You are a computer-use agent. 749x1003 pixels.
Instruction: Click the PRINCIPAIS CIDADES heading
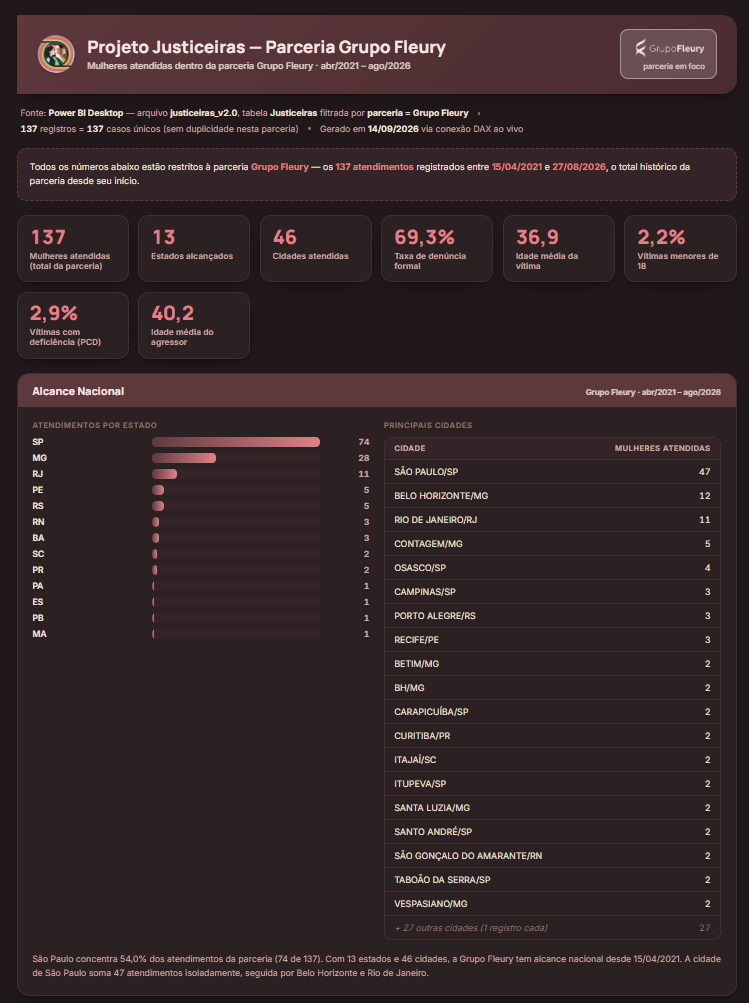click(428, 425)
